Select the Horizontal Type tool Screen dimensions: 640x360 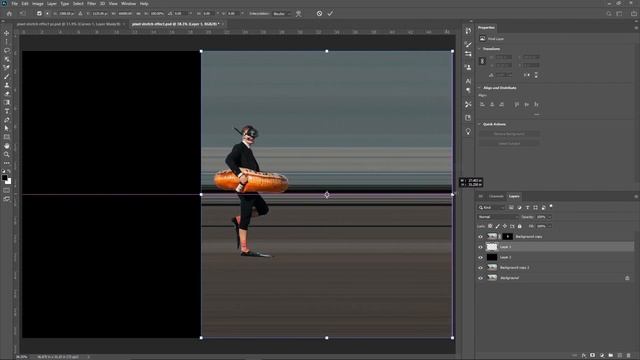coord(7,111)
